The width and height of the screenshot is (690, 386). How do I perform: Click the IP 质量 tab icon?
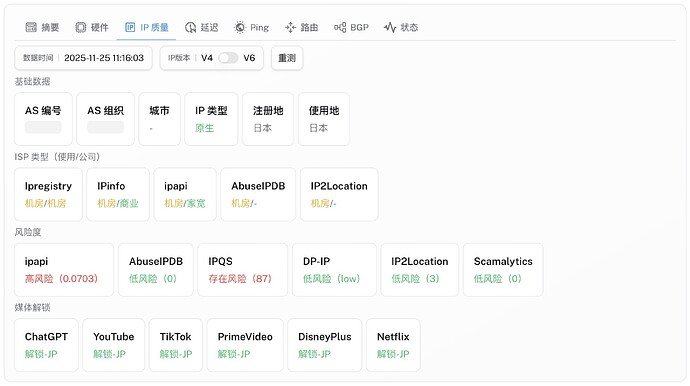coord(130,27)
